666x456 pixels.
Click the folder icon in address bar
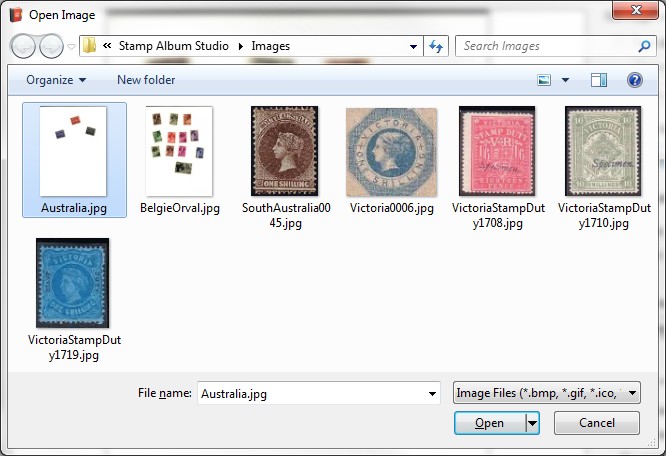point(89,45)
